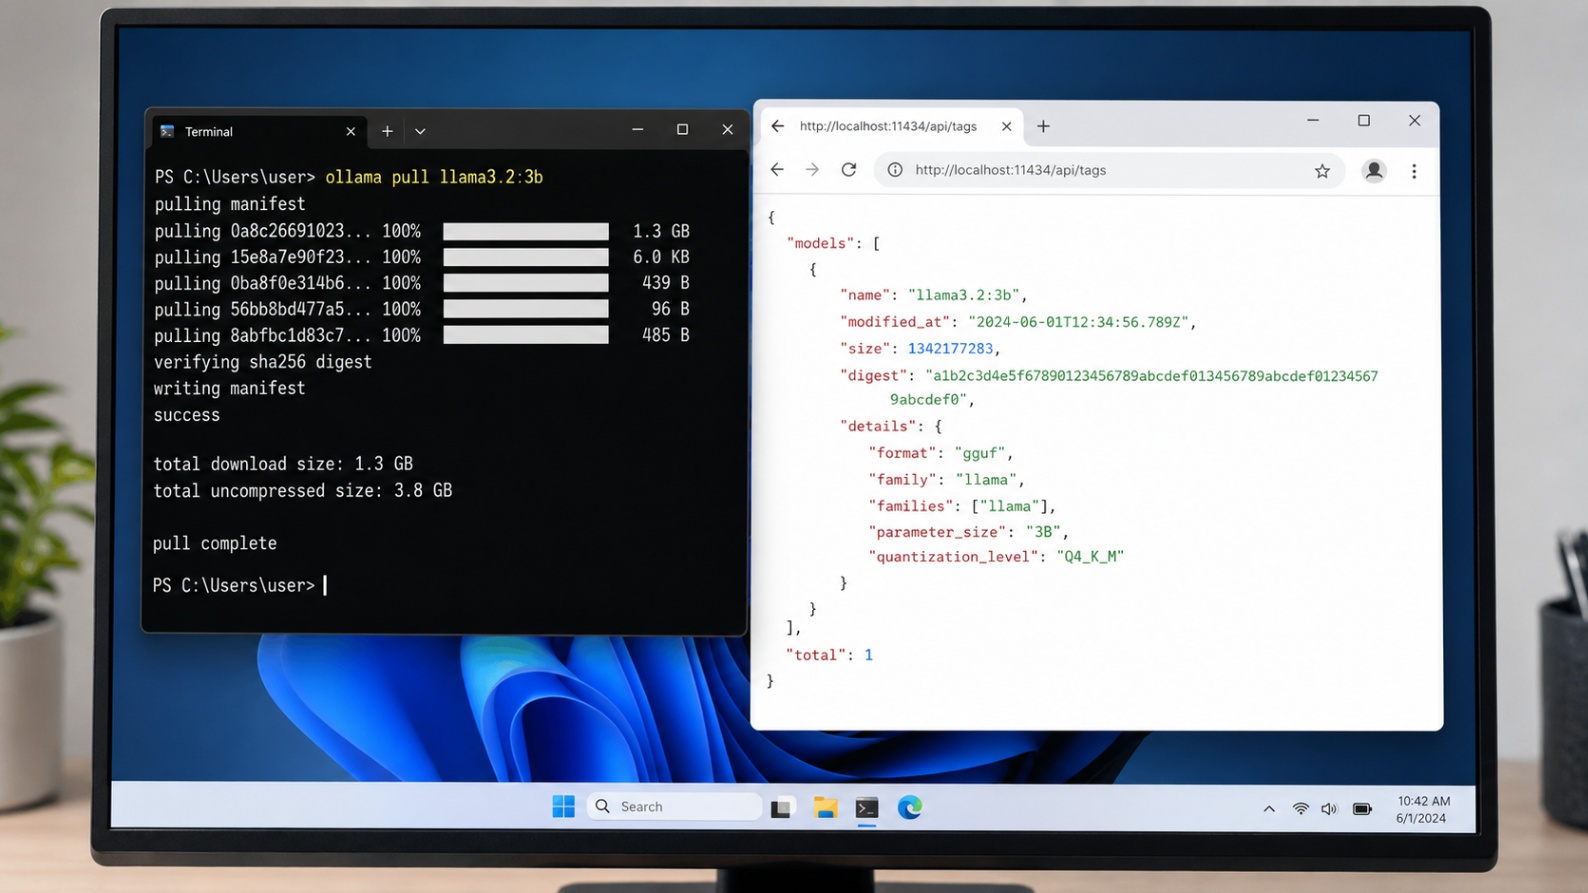Image resolution: width=1588 pixels, height=893 pixels.
Task: Click the modified_at timestamp value
Action: 1078,322
